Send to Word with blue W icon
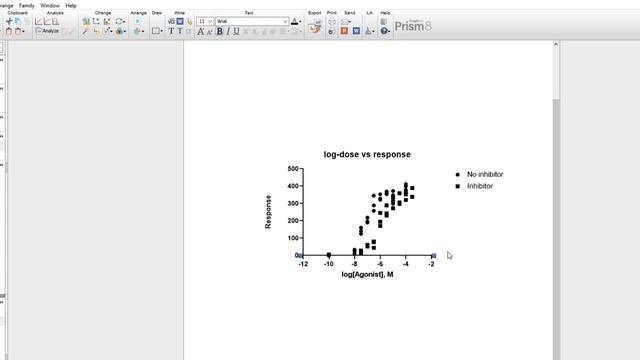This screenshot has height=360, width=640. click(356, 31)
